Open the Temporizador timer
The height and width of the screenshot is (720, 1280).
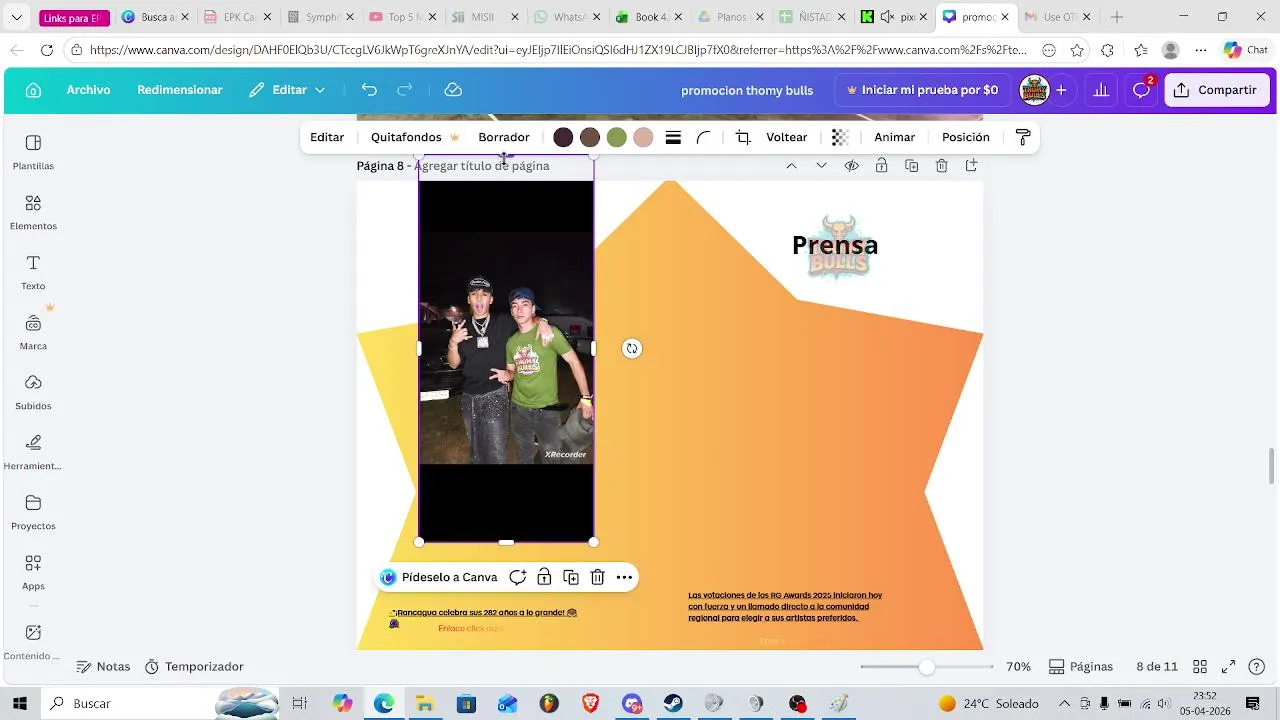(x=194, y=666)
